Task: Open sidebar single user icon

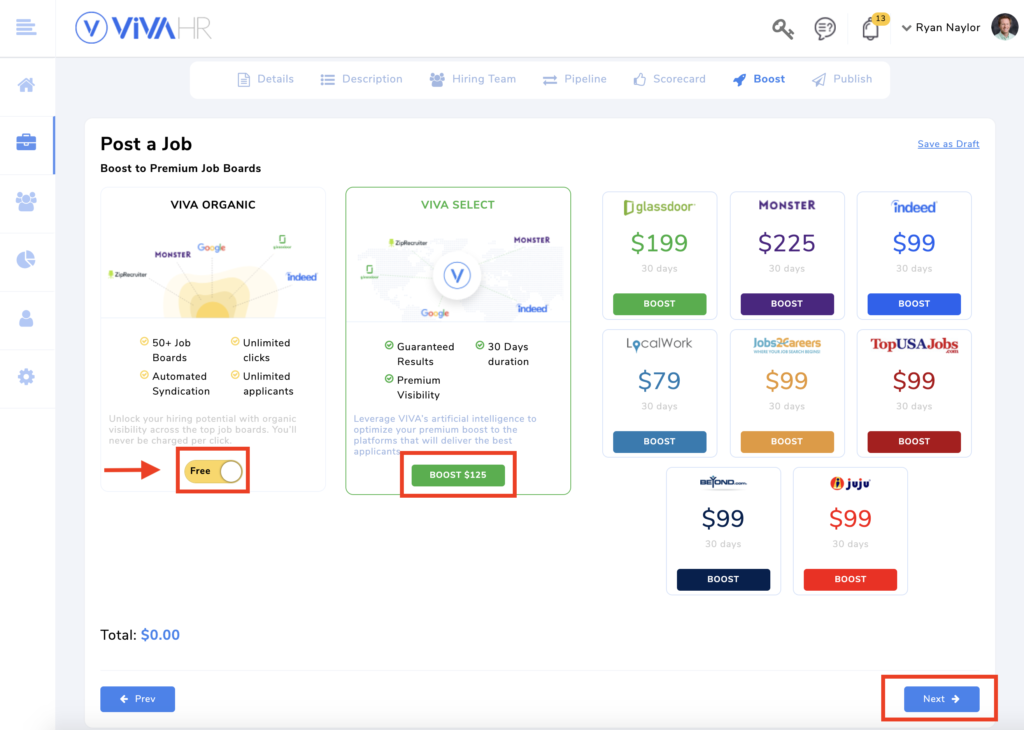Action: pos(26,318)
